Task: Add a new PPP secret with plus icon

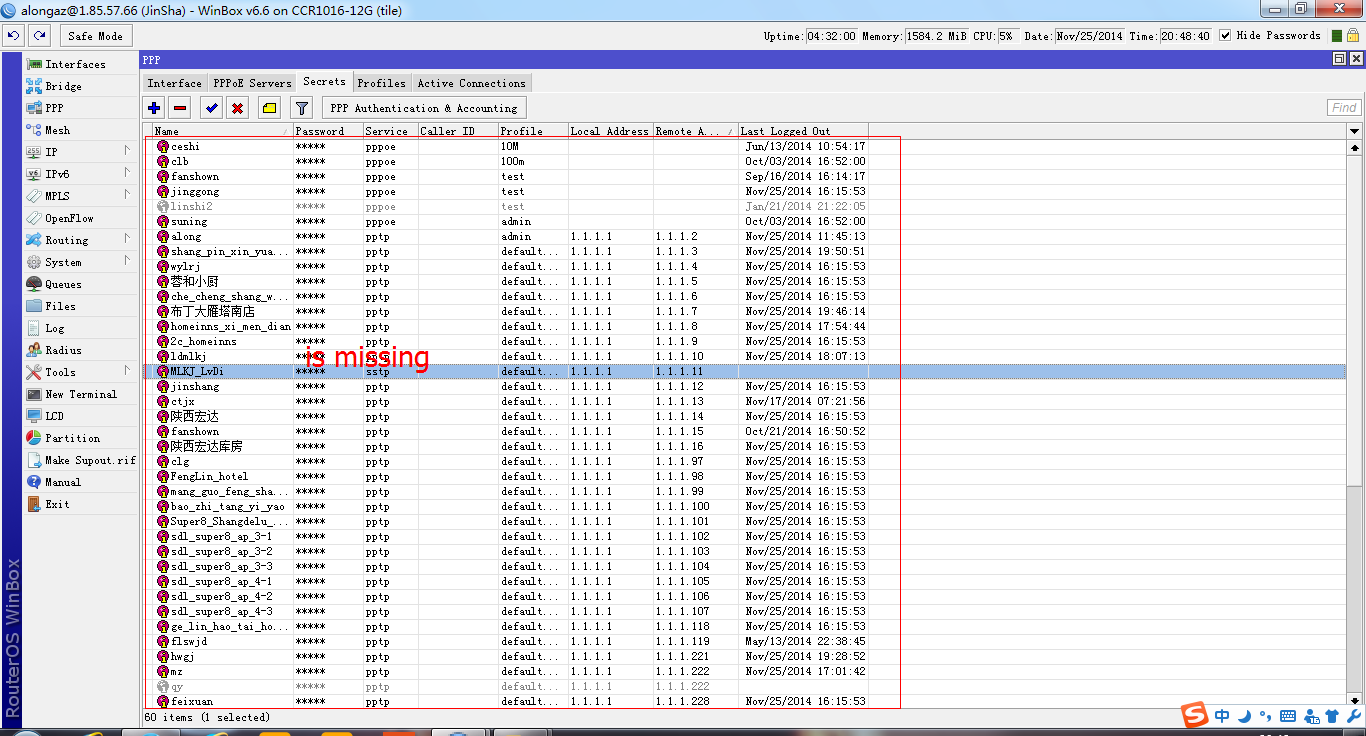Action: point(154,108)
